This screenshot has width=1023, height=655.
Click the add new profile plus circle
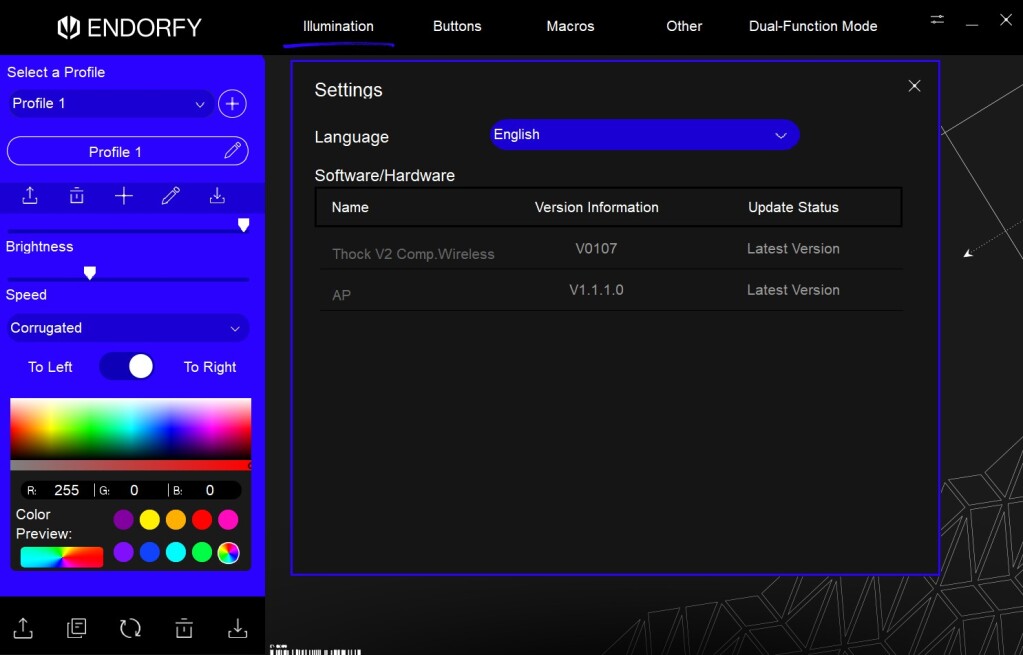[232, 104]
